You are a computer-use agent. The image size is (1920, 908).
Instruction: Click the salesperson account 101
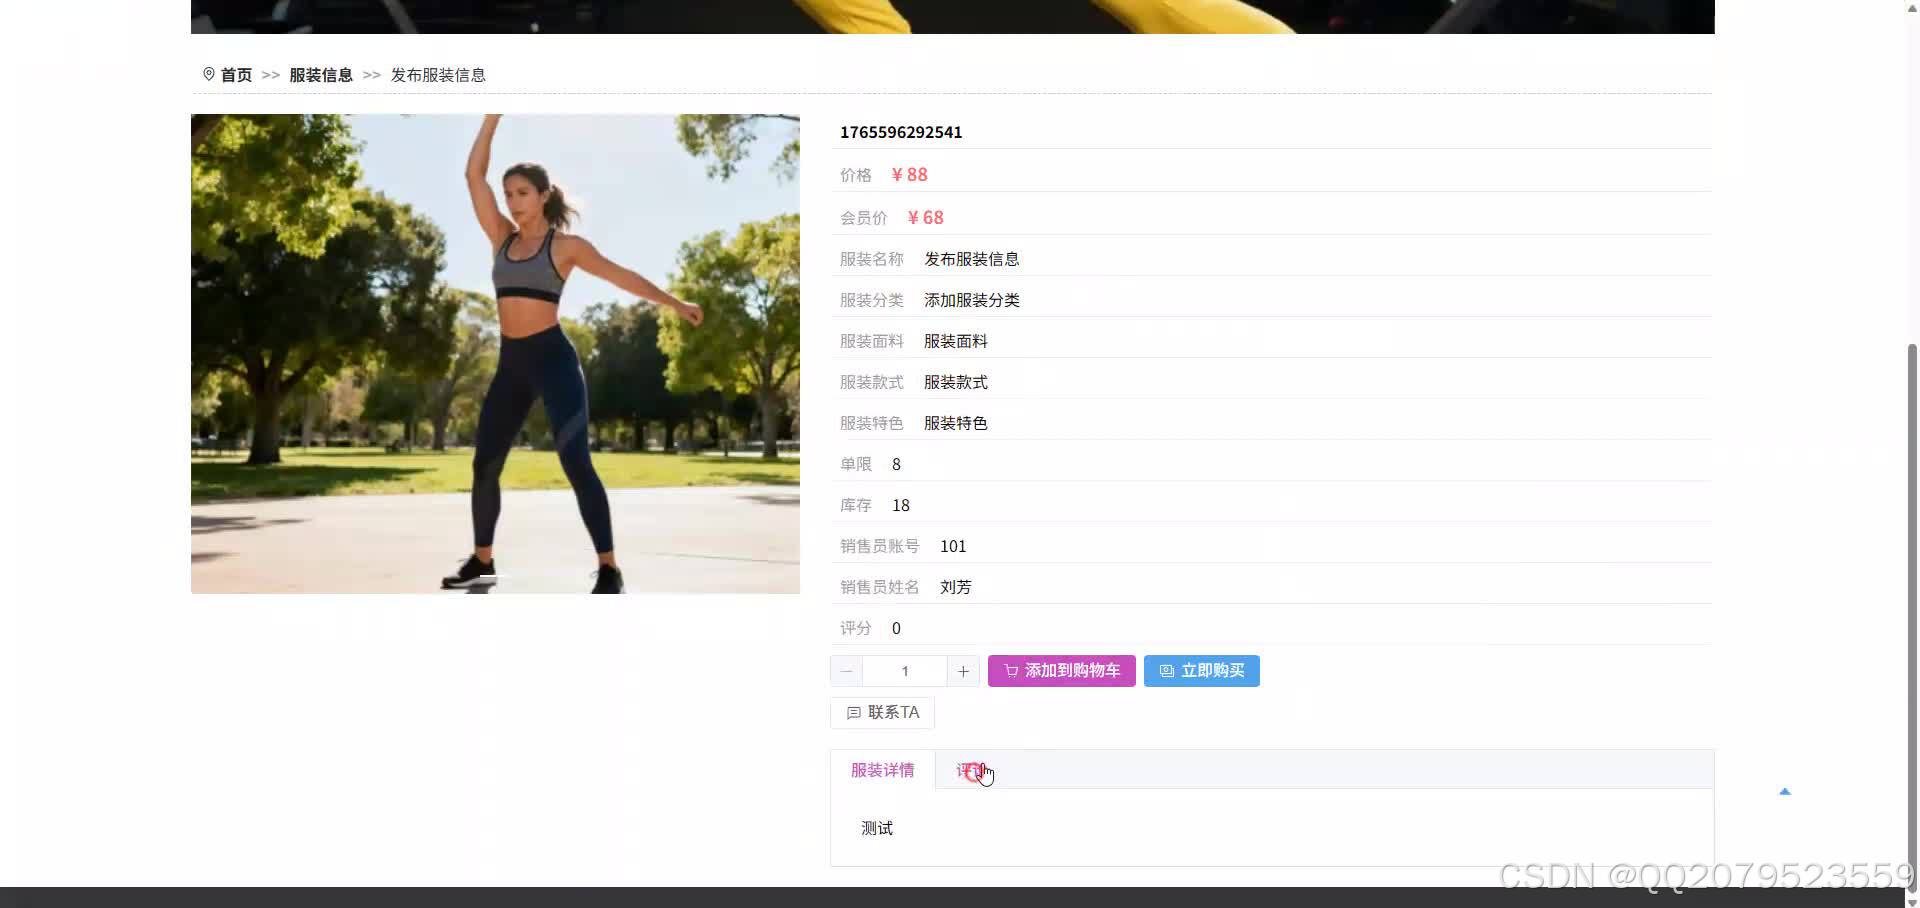point(953,546)
